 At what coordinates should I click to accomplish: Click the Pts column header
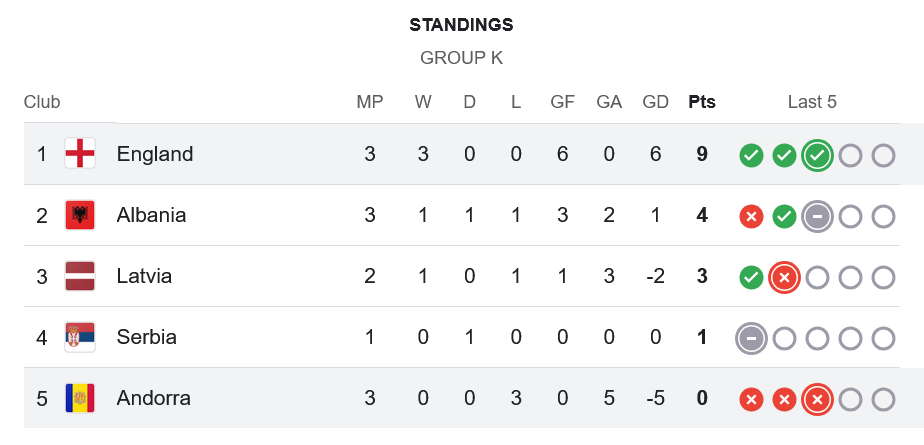(x=702, y=102)
